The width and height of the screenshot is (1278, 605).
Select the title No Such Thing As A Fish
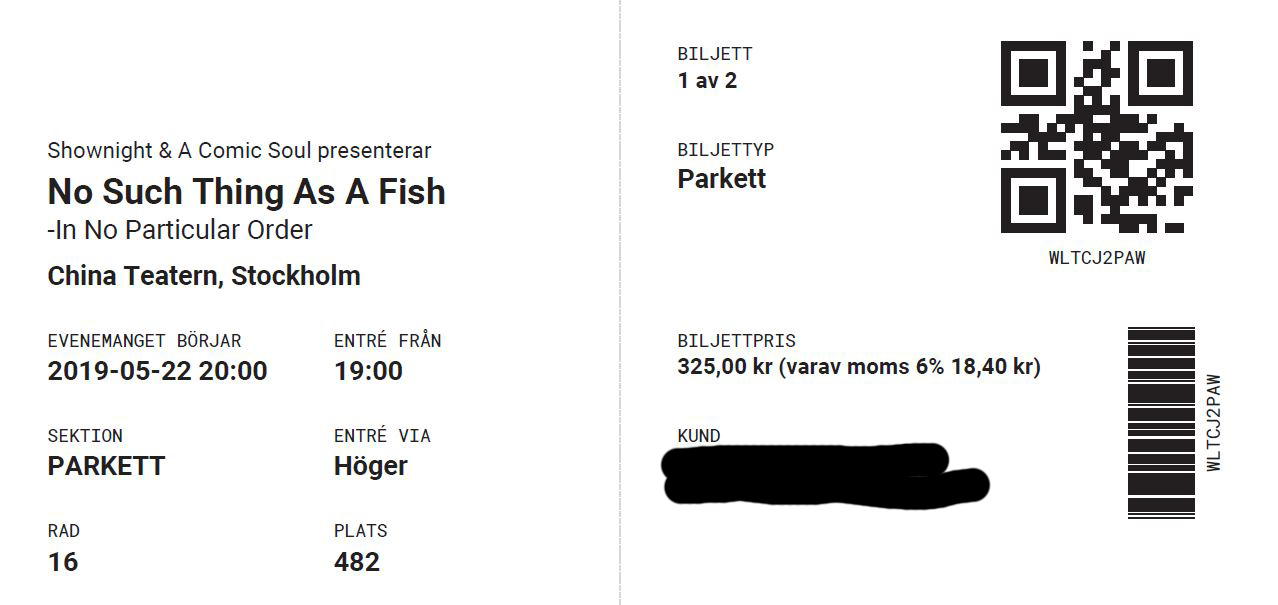(246, 191)
